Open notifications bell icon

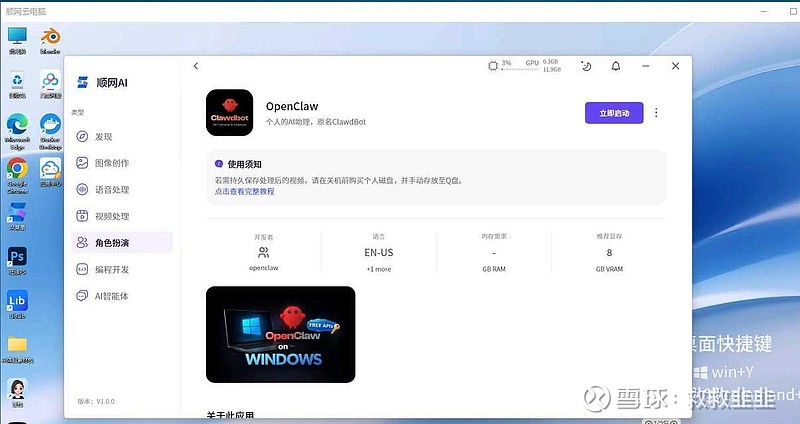coord(616,66)
